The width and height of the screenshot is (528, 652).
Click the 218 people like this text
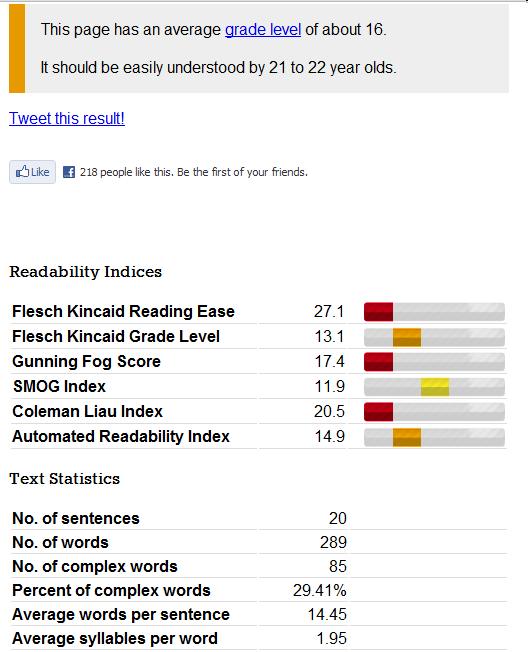tap(194, 172)
